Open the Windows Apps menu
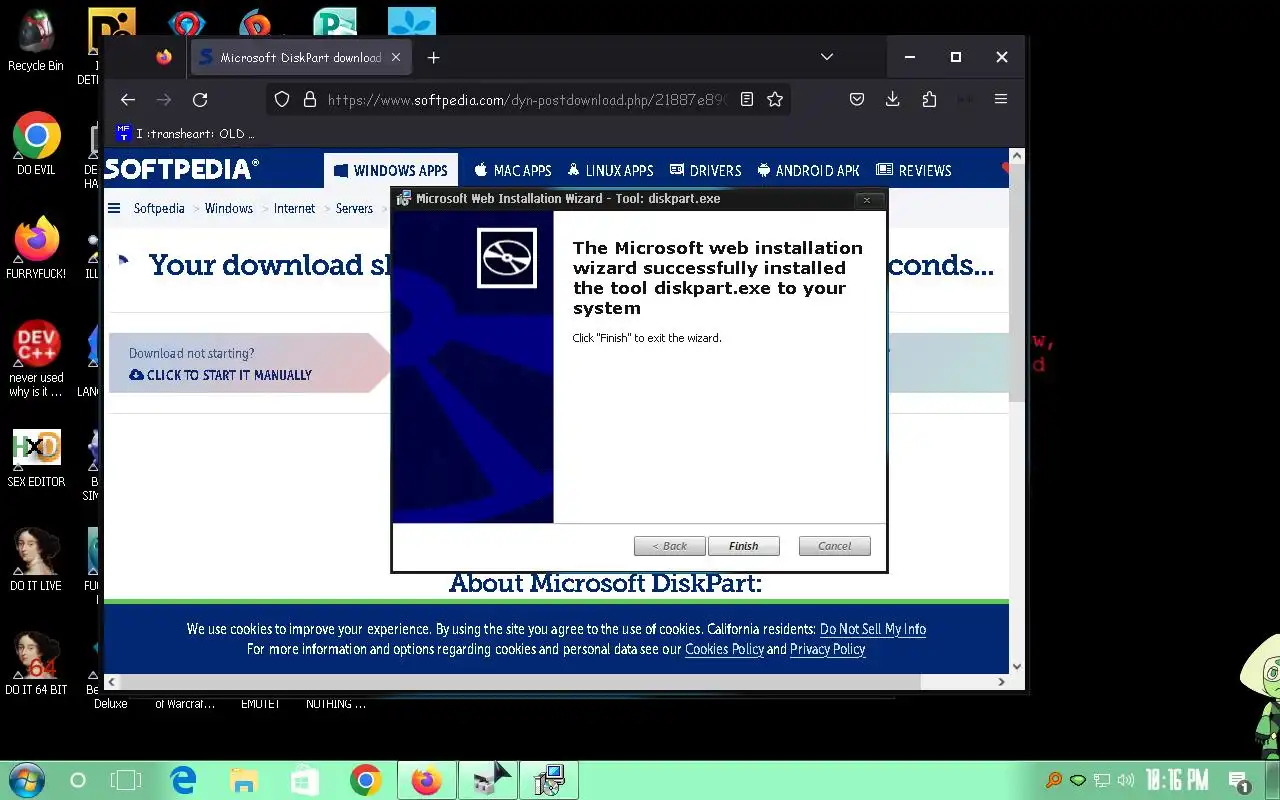1280x800 pixels. (x=391, y=170)
